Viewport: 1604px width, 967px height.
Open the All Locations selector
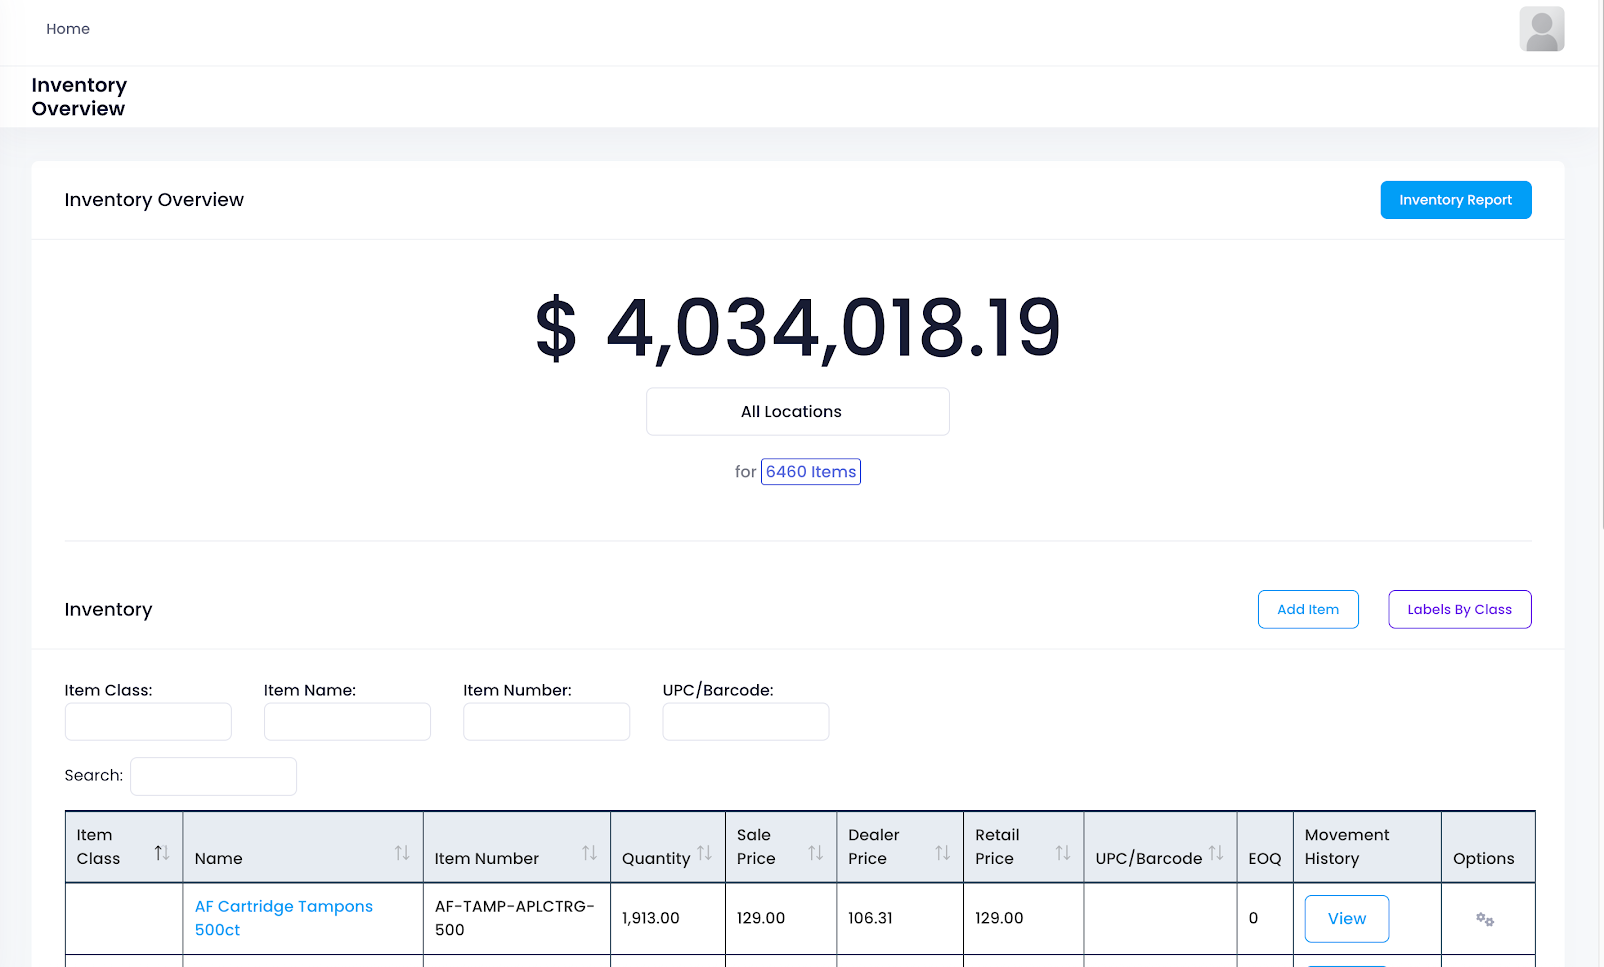[x=797, y=411]
